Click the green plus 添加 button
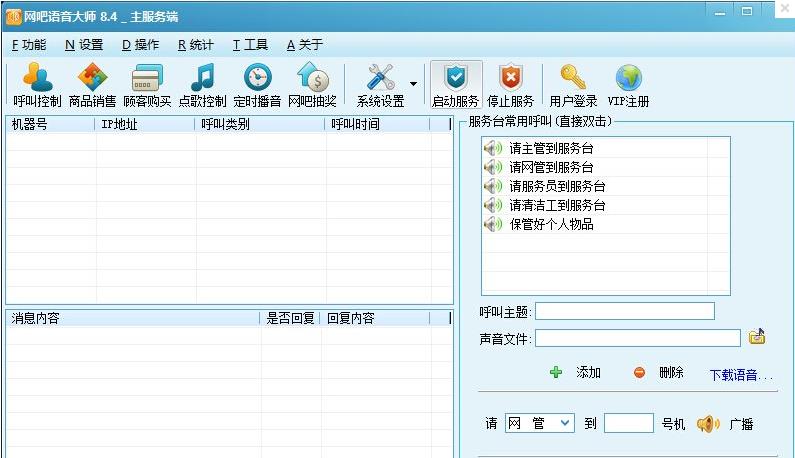The image size is (795, 458). pyautogui.click(x=575, y=373)
